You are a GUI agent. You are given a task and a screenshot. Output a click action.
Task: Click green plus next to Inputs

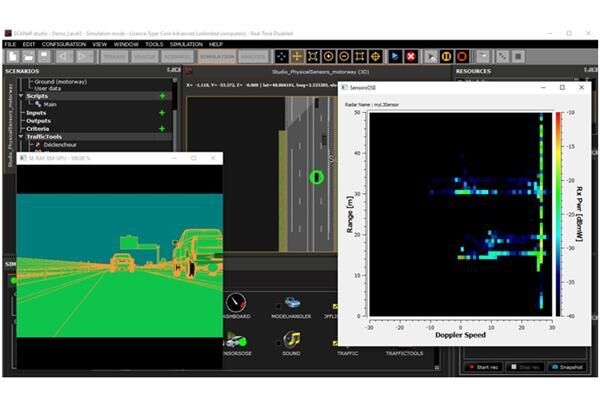point(161,112)
